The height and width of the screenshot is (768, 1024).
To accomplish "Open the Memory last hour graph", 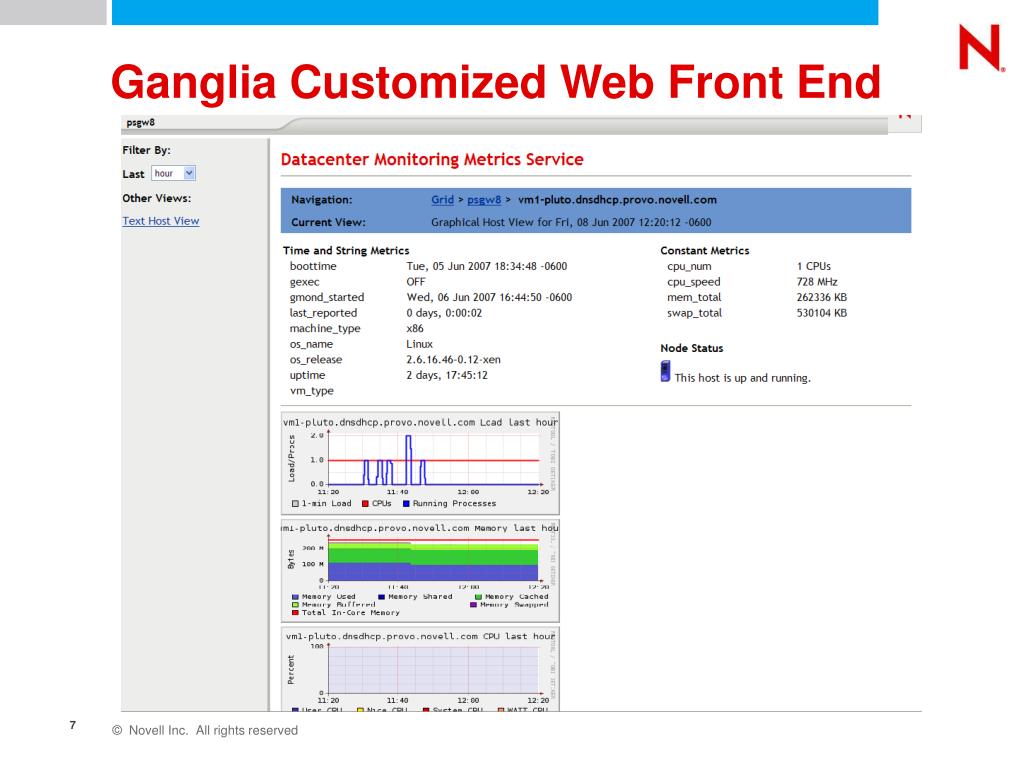I will click(420, 571).
